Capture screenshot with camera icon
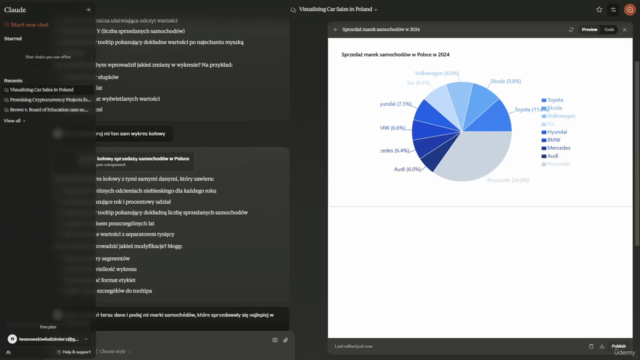This screenshot has width=640, height=360. tap(275, 340)
